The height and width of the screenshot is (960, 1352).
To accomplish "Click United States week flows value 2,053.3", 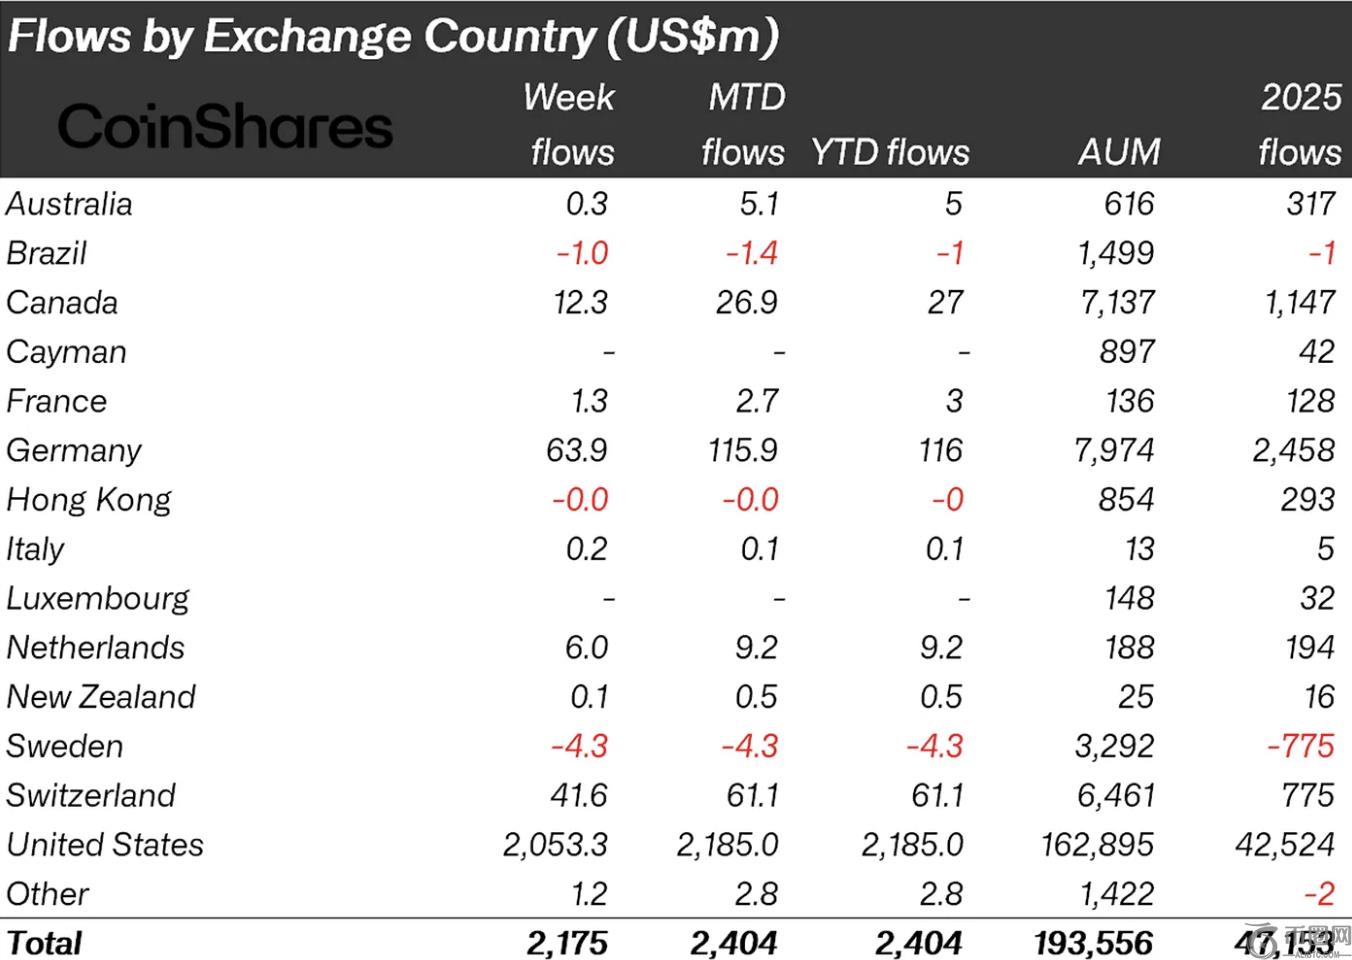I will point(555,845).
